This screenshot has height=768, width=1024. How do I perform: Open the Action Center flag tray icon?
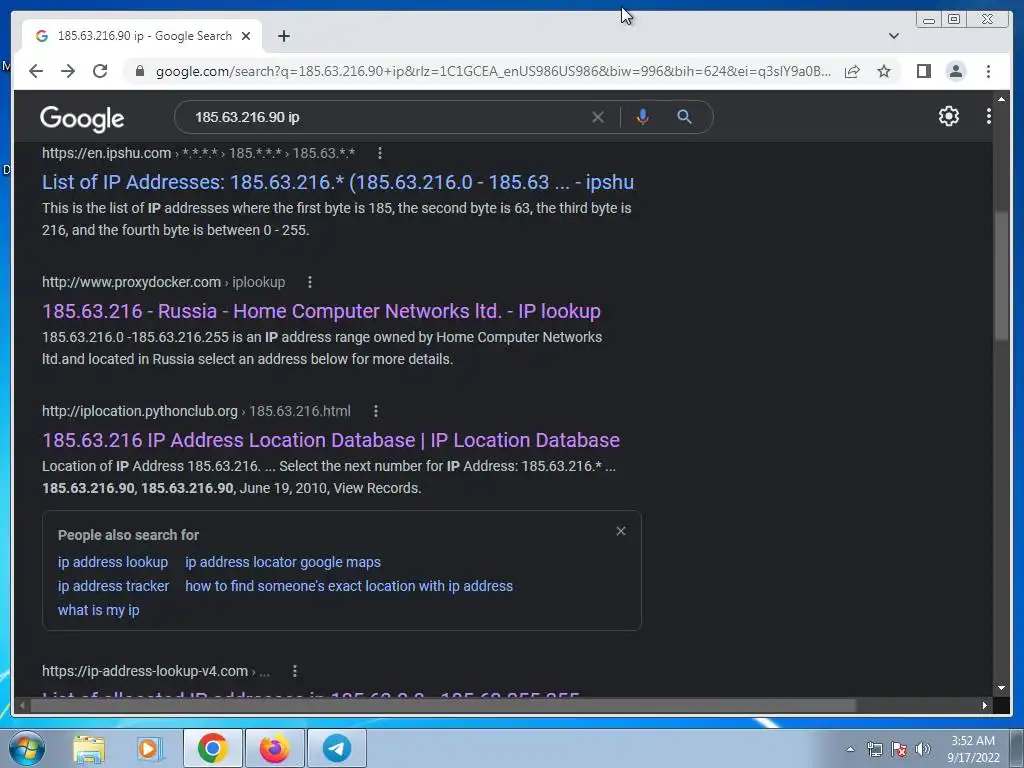(x=899, y=750)
